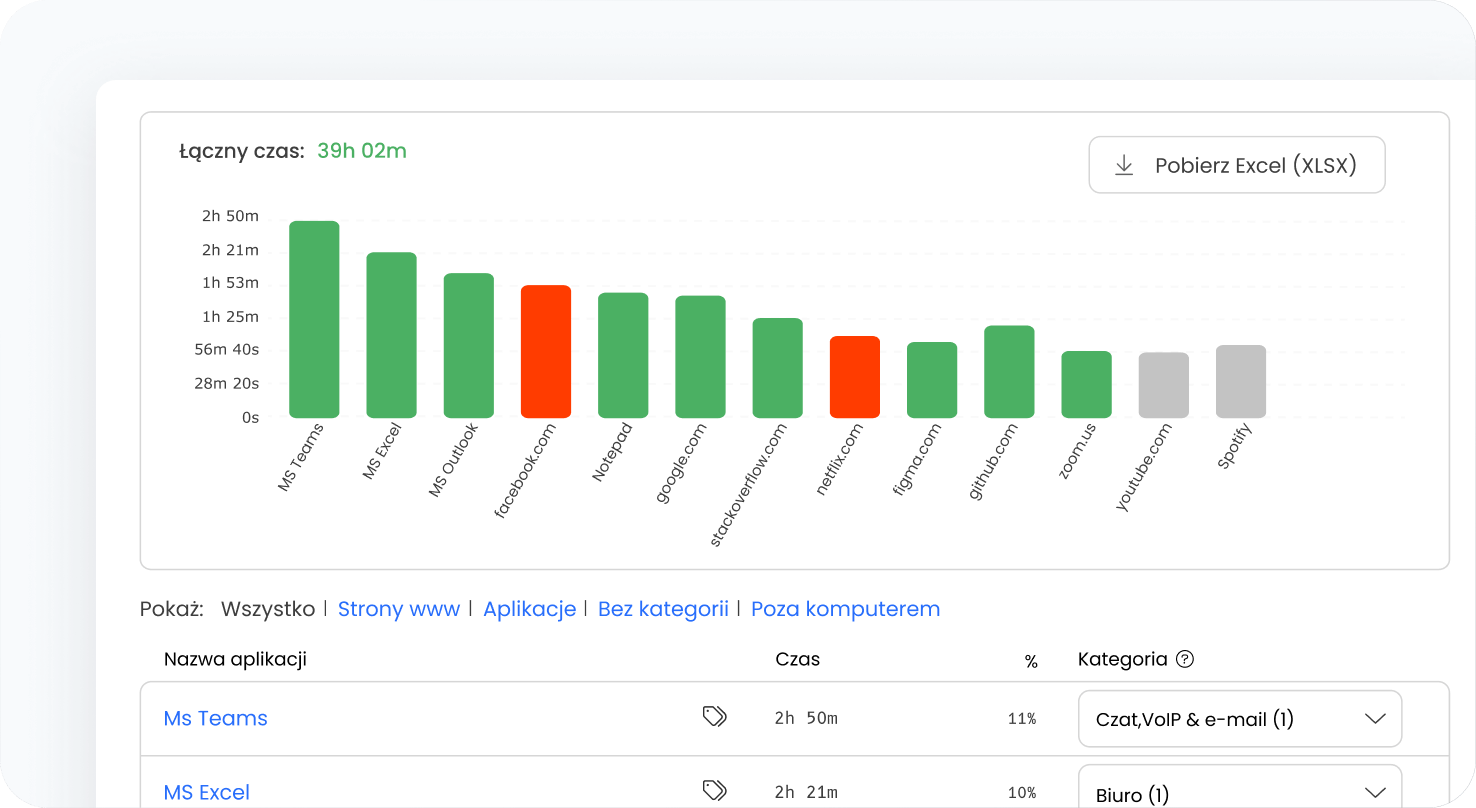Image resolution: width=1476 pixels, height=808 pixels.
Task: Click the tallest green MS Teams bar
Action: pyautogui.click(x=314, y=319)
